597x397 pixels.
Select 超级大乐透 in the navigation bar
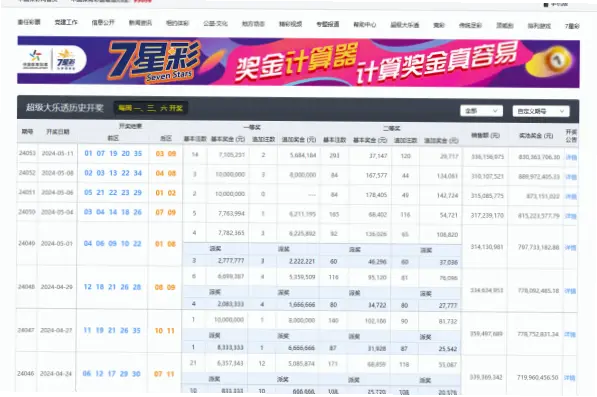pos(405,25)
